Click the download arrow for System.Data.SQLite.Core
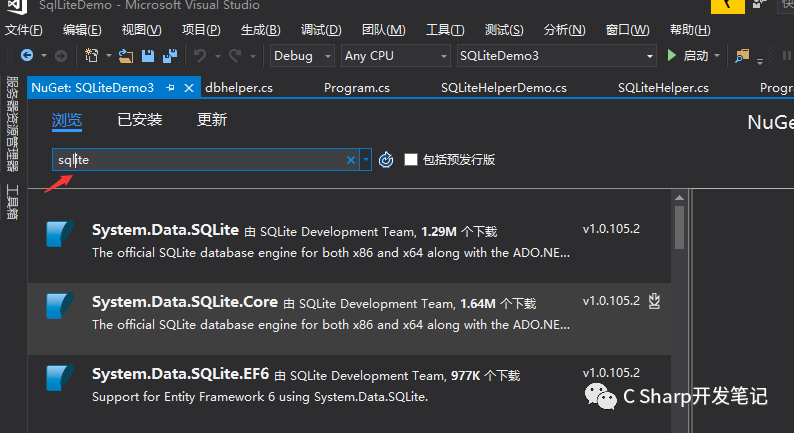 pyautogui.click(x=655, y=300)
